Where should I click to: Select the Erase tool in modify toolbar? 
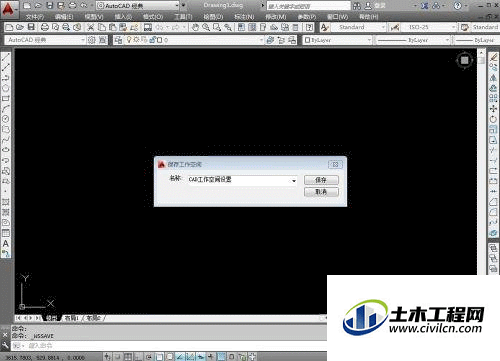493,57
